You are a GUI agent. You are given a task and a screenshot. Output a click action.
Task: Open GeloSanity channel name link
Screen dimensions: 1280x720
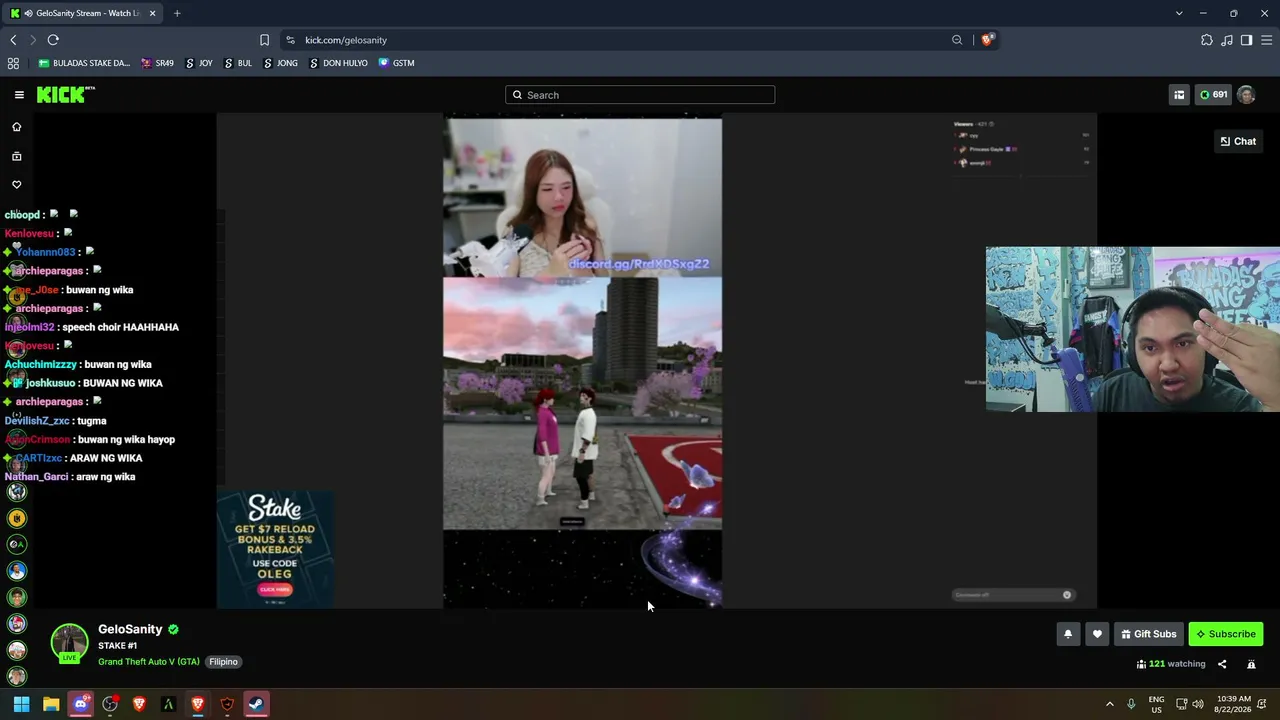click(x=130, y=629)
